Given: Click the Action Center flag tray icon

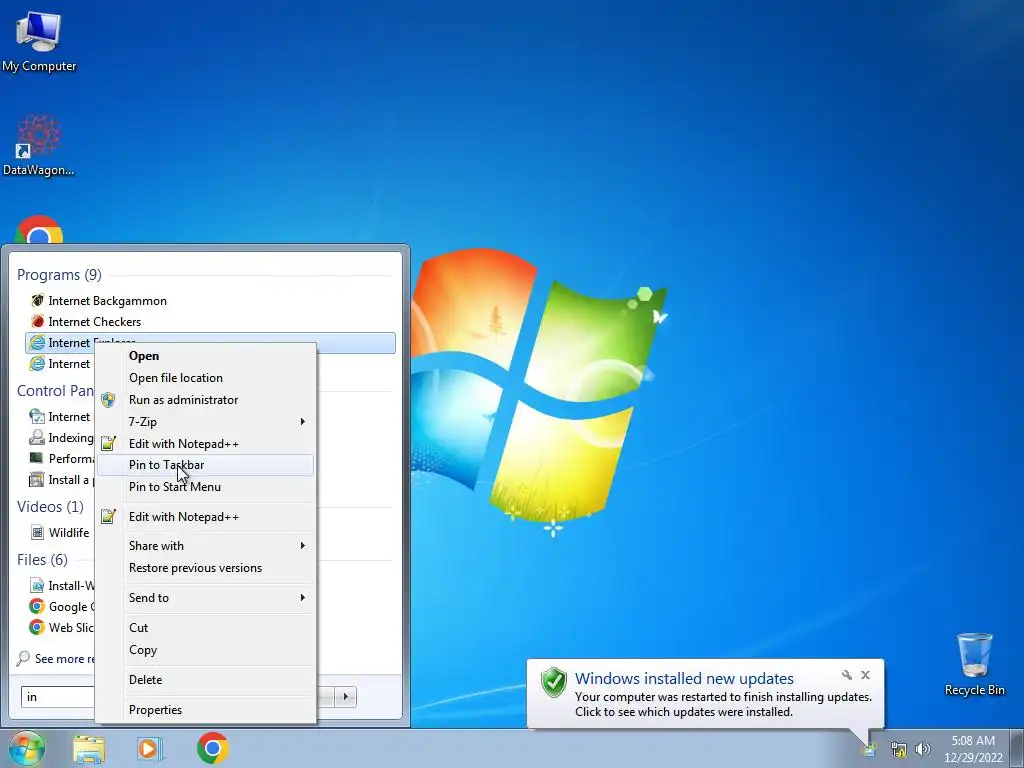Looking at the screenshot, I should [870, 749].
